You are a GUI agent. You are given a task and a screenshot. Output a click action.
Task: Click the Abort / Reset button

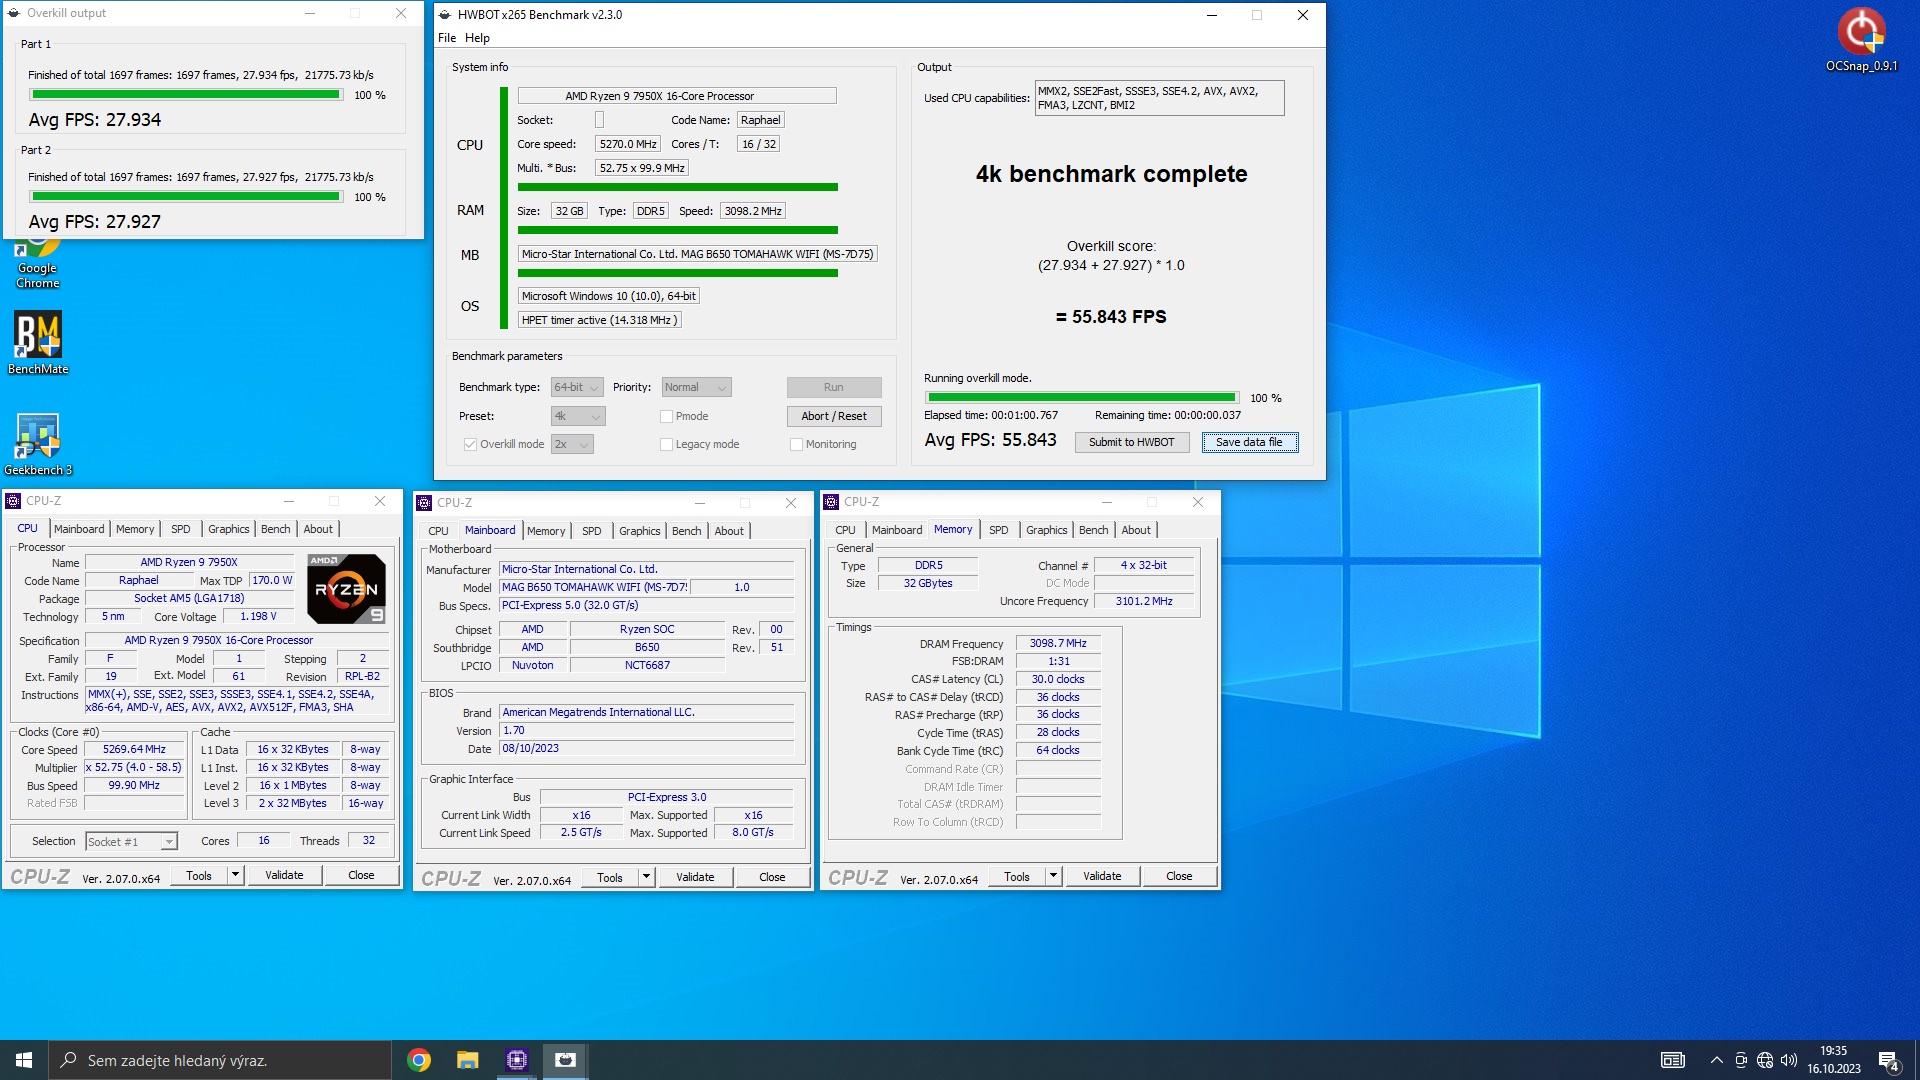(833, 416)
